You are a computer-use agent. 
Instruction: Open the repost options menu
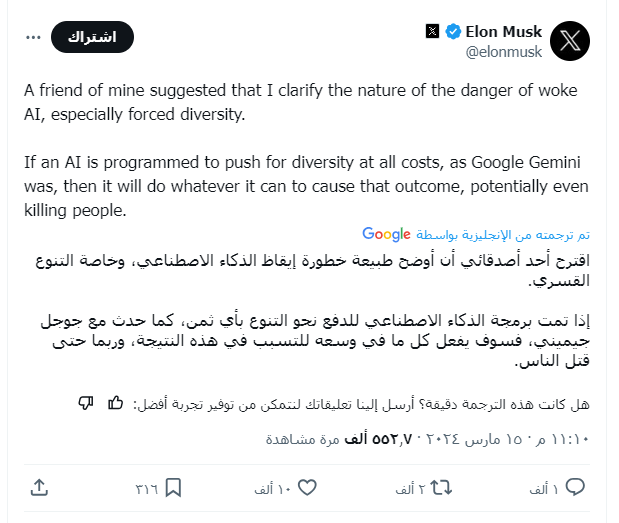pyautogui.click(x=443, y=487)
